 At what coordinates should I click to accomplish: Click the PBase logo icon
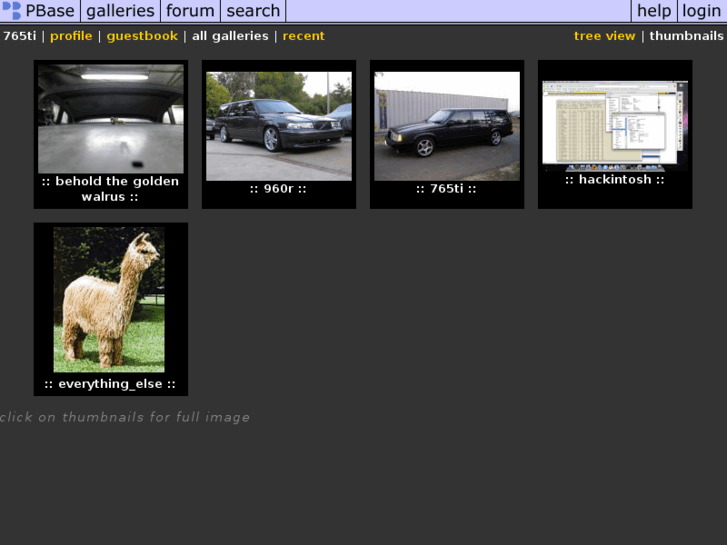click(12, 11)
